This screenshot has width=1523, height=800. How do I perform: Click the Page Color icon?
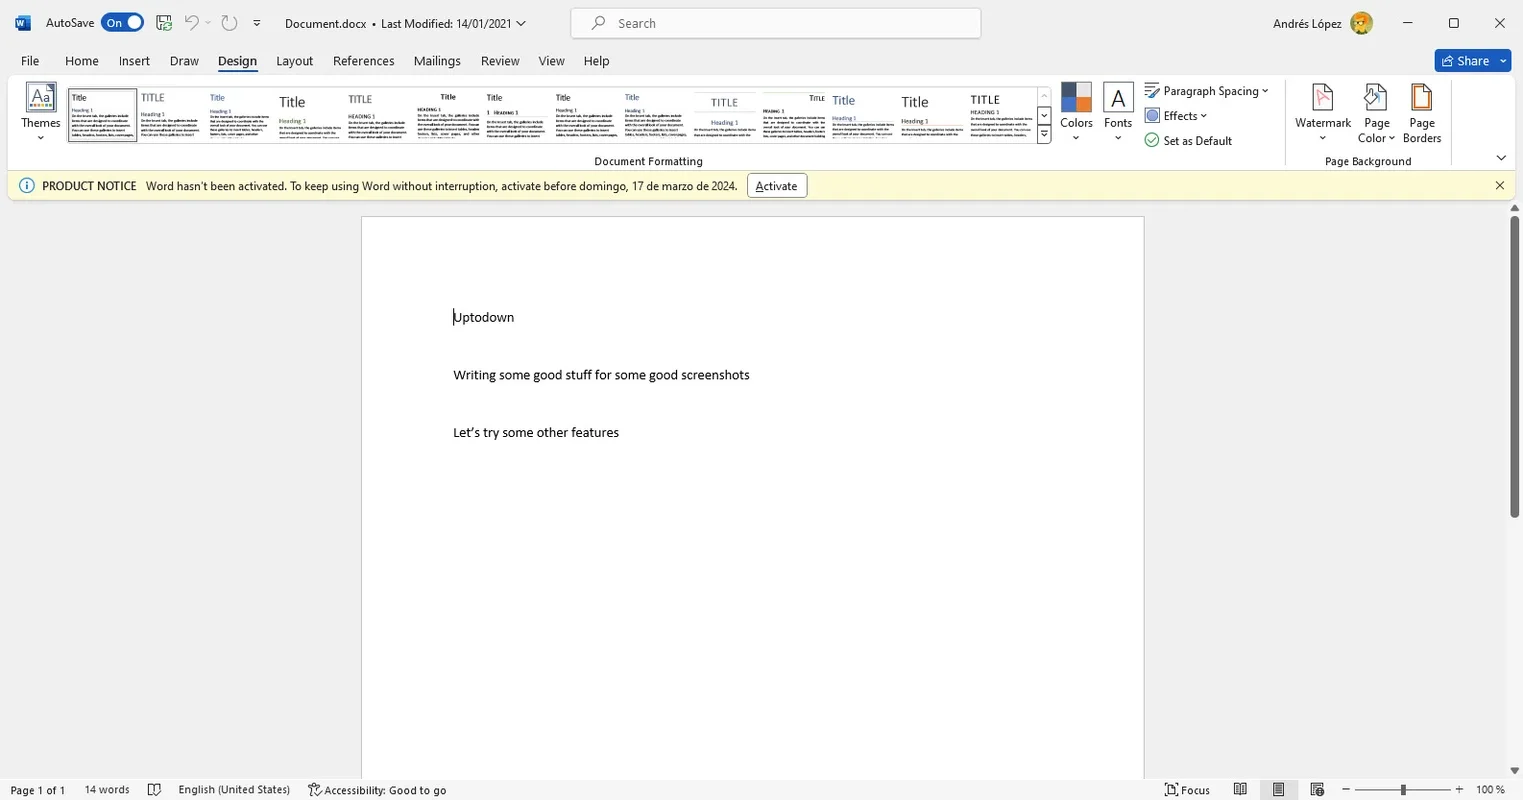tap(1376, 98)
